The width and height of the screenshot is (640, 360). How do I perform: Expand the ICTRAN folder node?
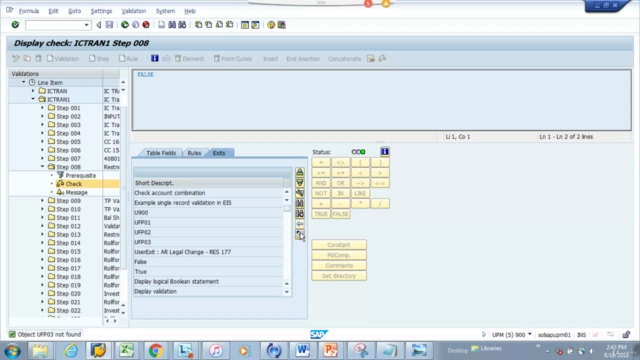pos(33,91)
